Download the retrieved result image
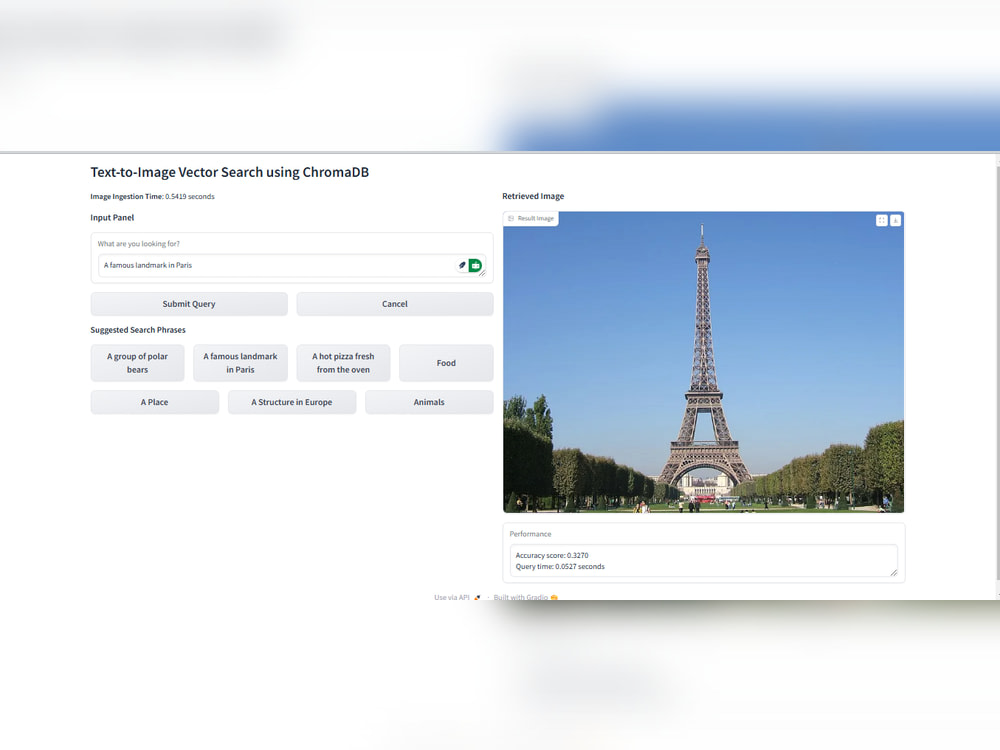The image size is (1000, 750). click(895, 220)
